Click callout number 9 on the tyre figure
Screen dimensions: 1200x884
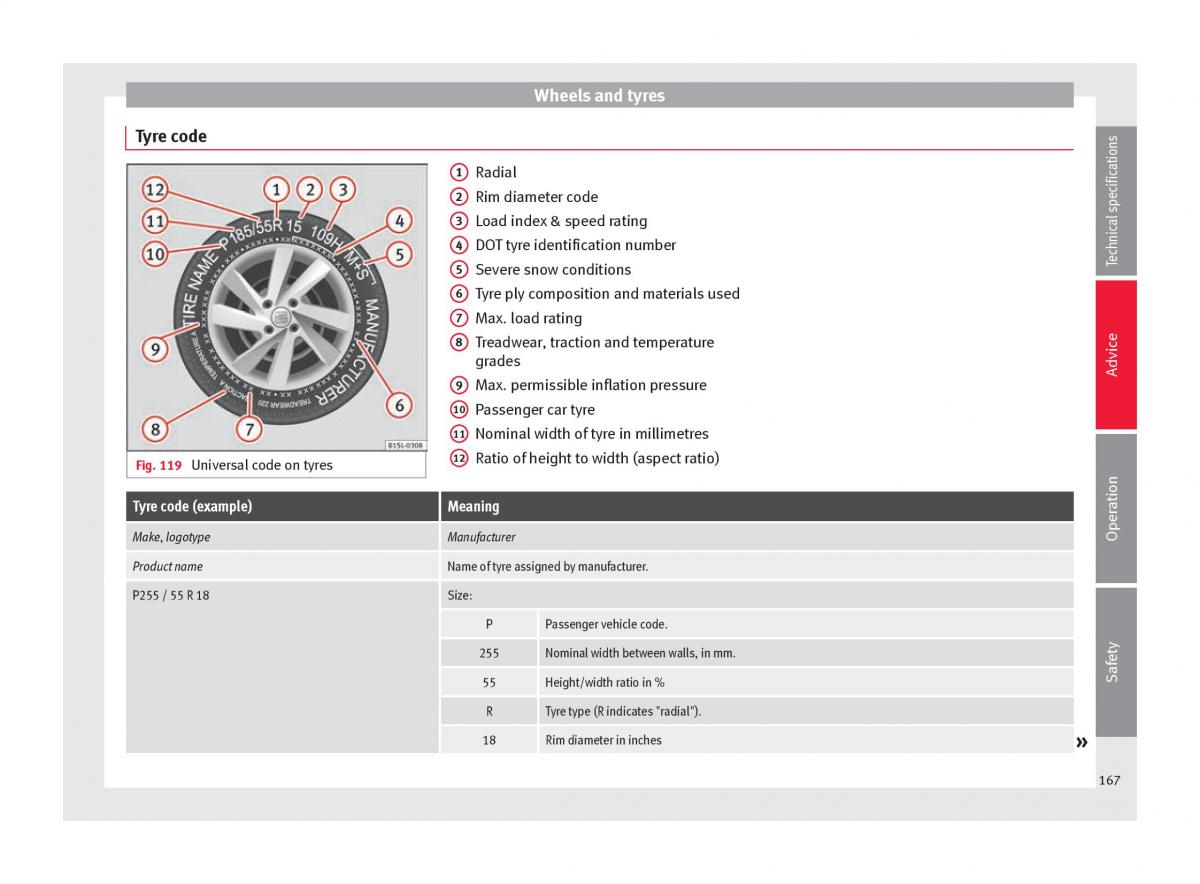(154, 349)
